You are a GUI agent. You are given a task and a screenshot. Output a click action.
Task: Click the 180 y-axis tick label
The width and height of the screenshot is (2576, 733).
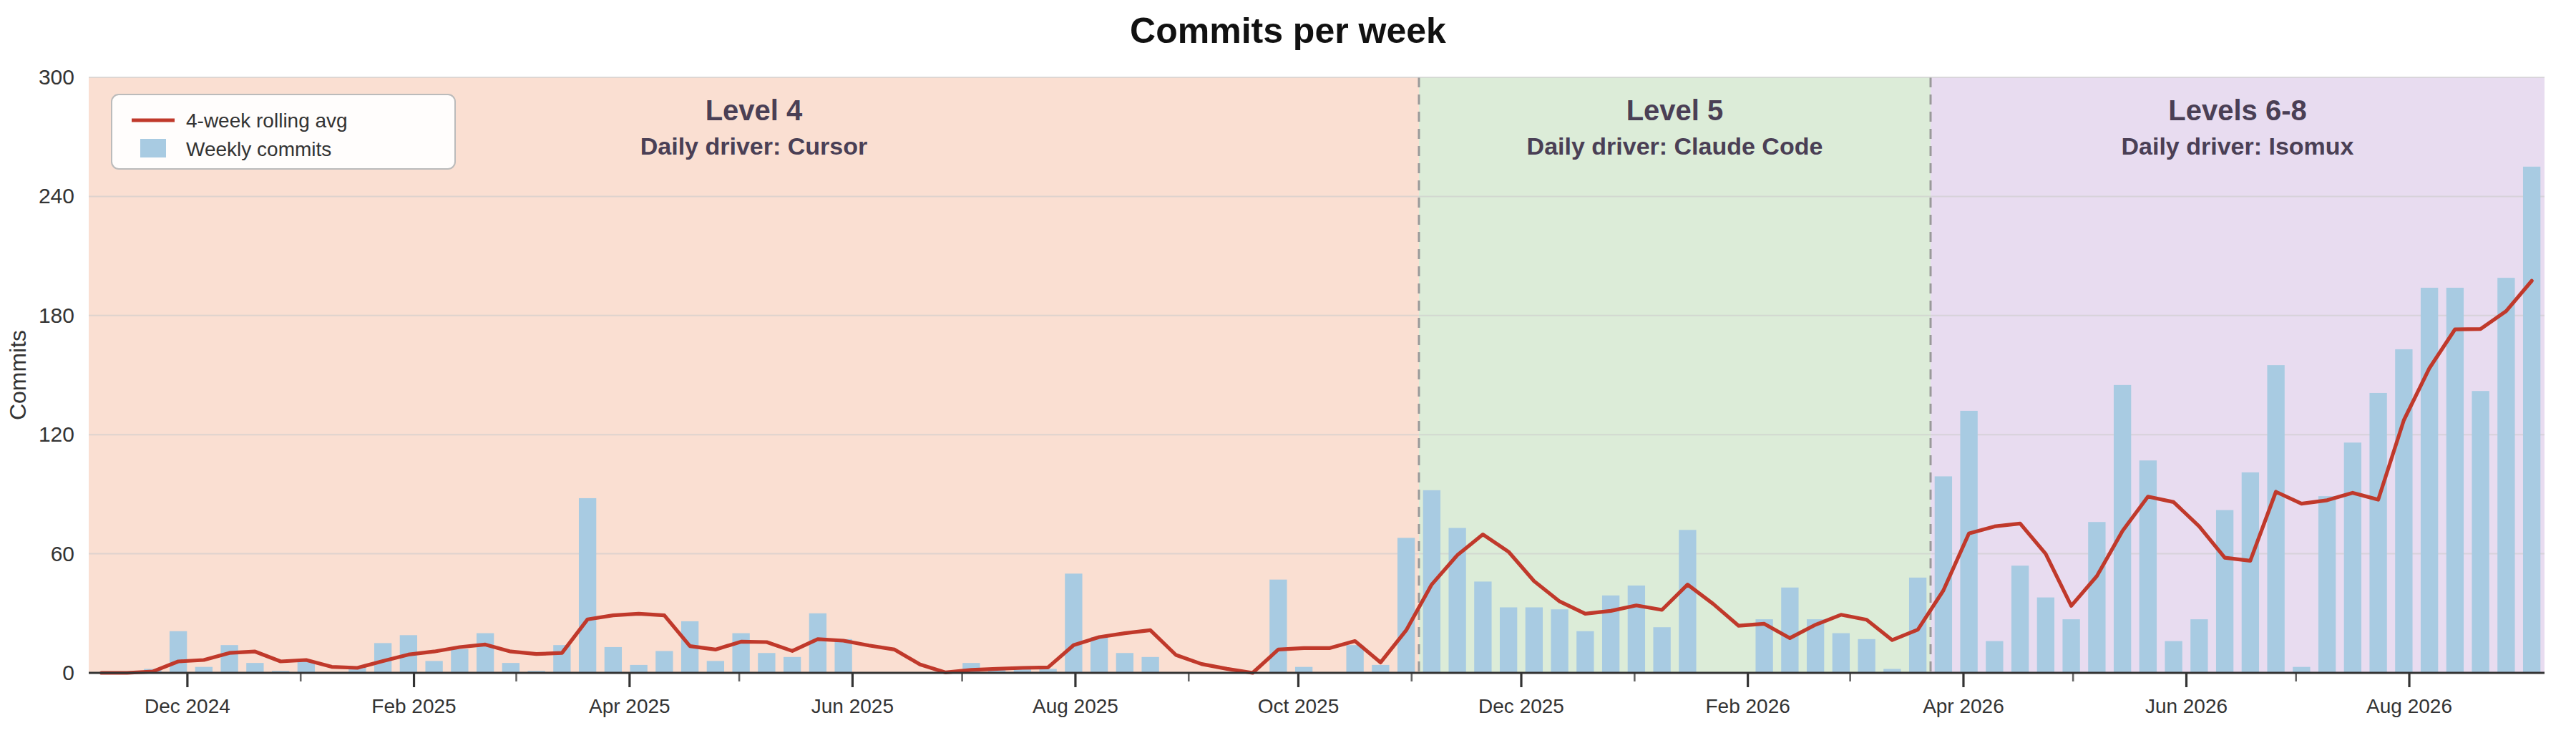pos(56,316)
